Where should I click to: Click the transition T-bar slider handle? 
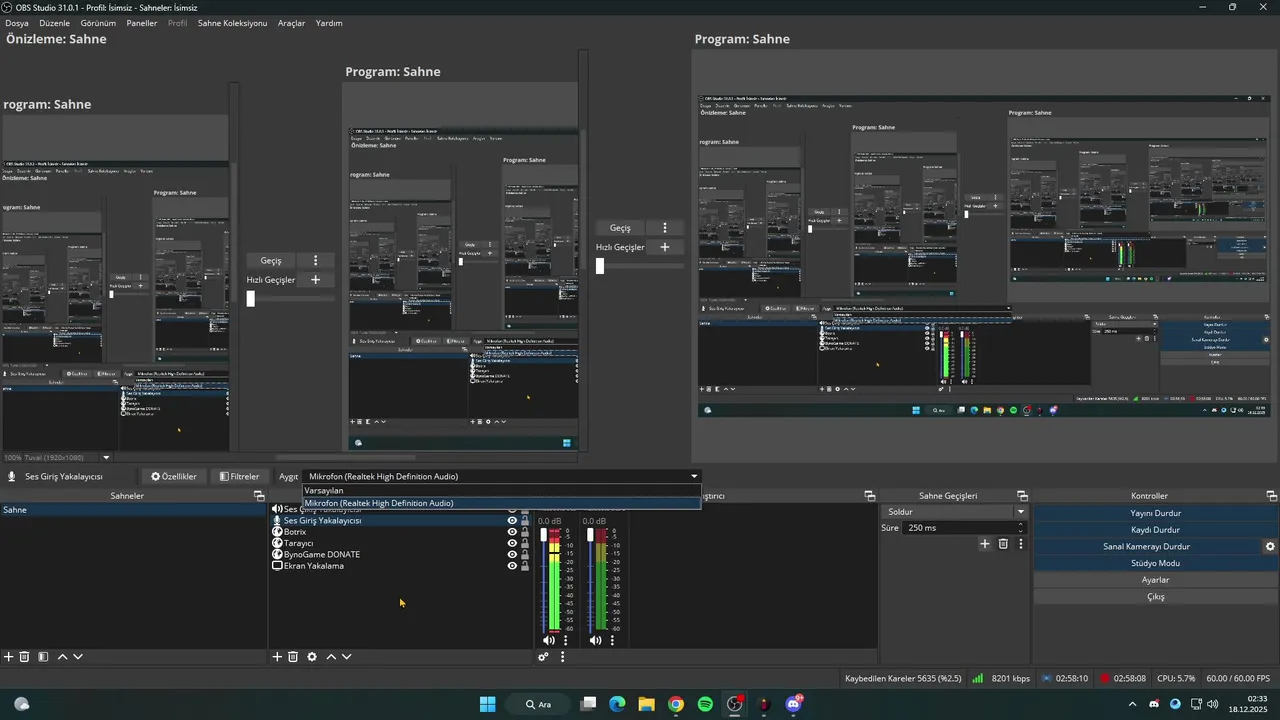(600, 266)
